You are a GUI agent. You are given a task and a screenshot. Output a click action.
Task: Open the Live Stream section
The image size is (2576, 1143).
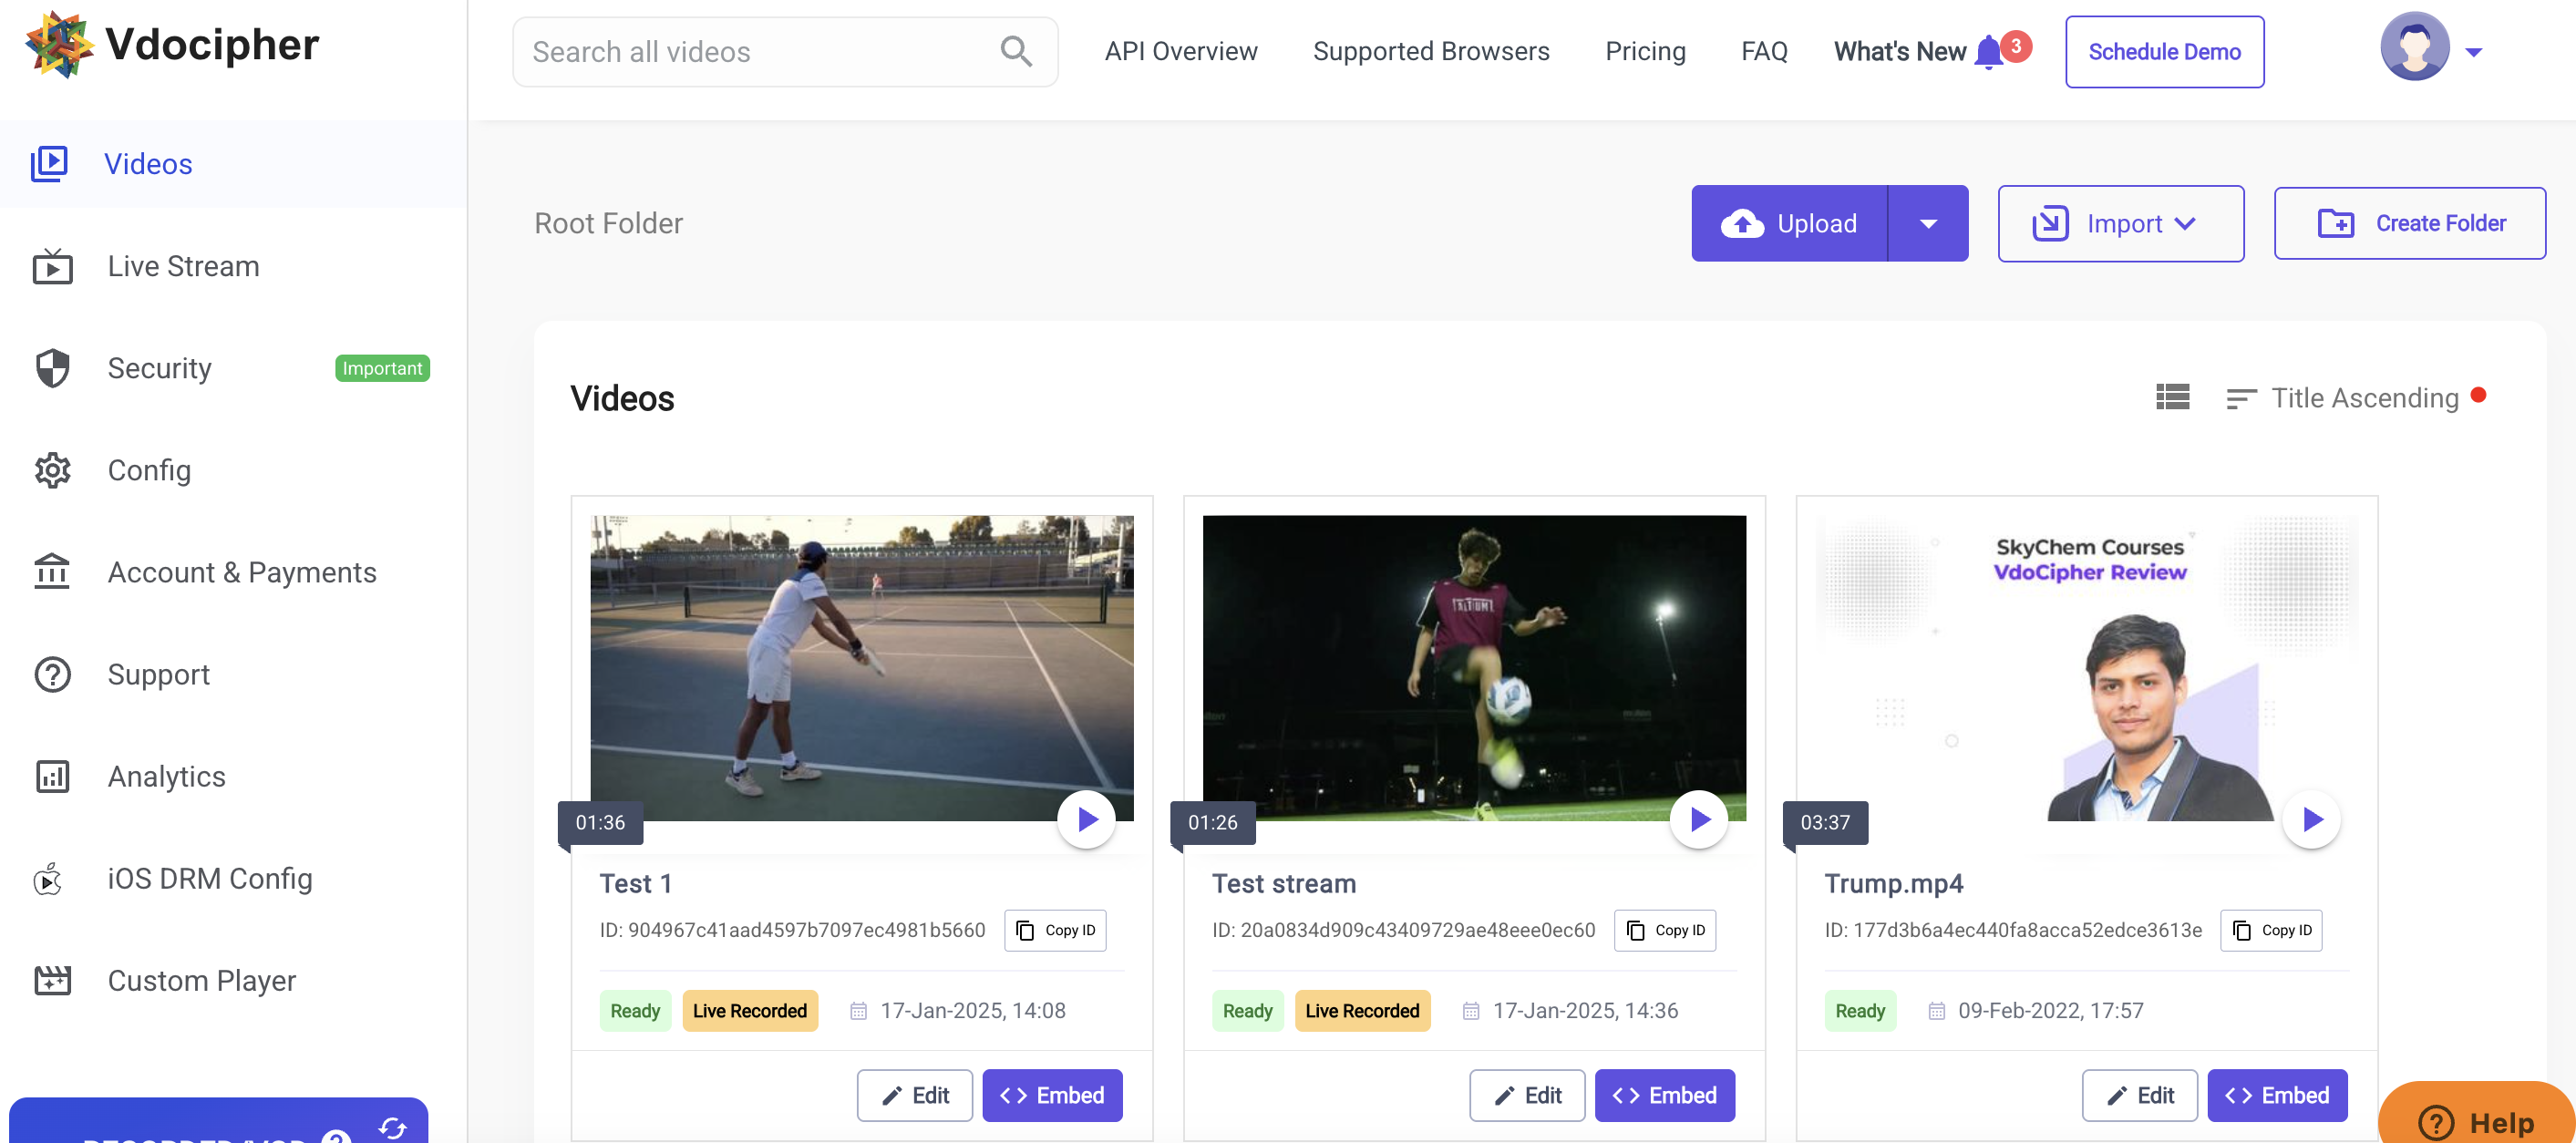183,266
